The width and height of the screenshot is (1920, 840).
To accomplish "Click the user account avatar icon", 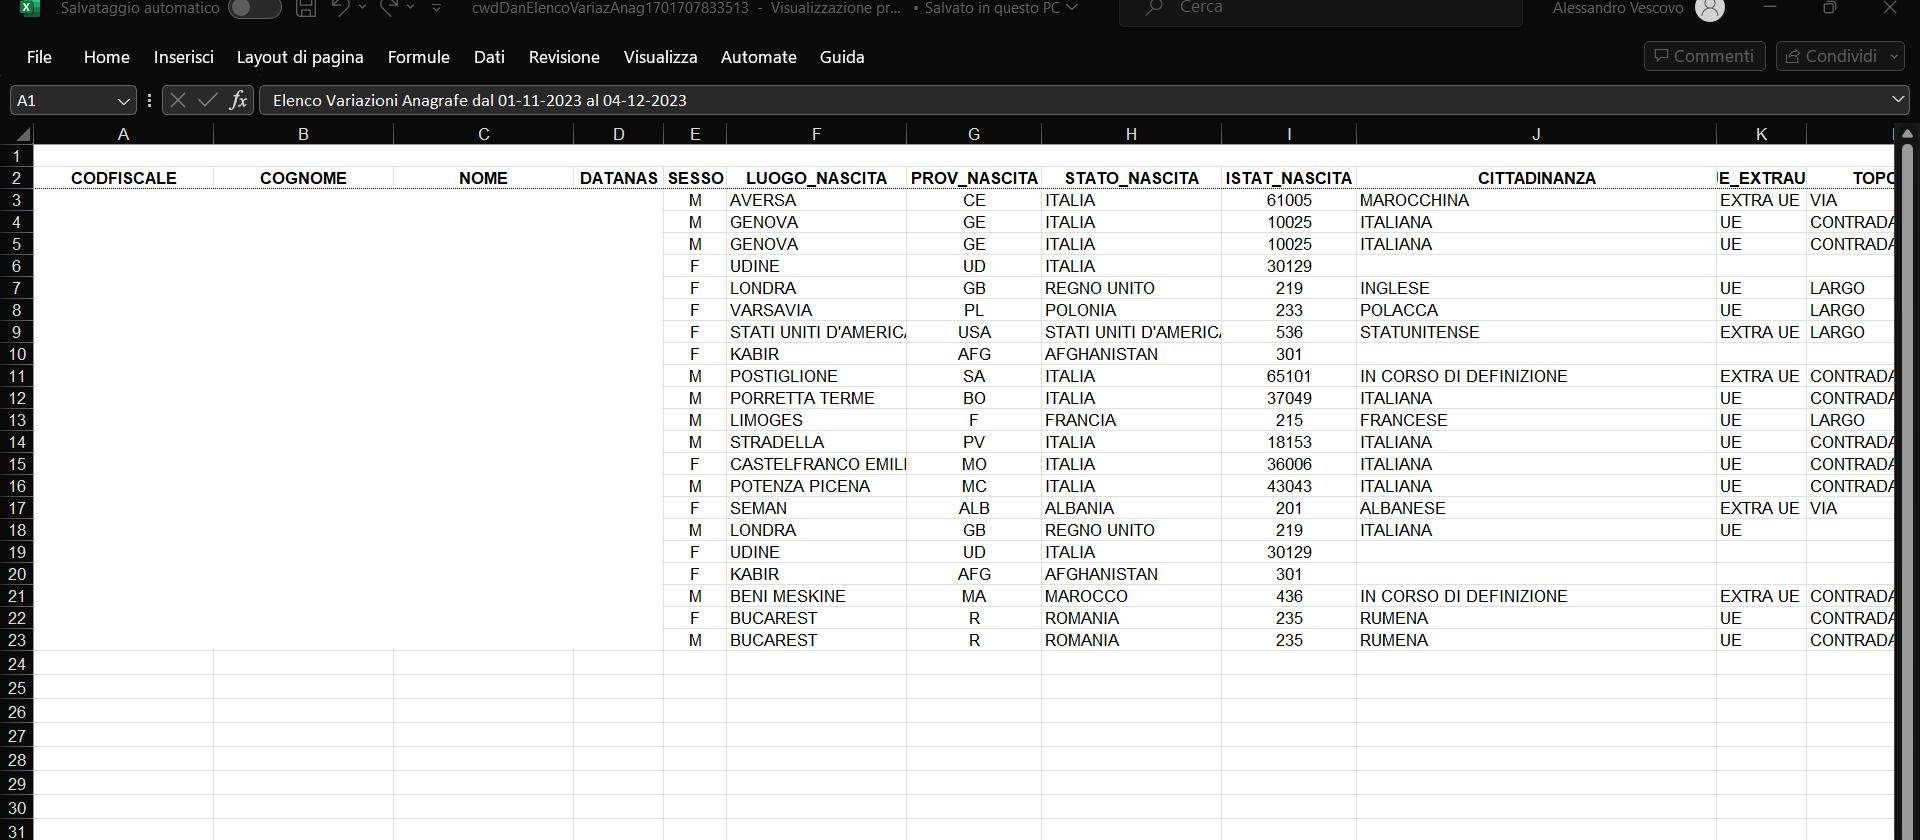I will (x=1710, y=9).
